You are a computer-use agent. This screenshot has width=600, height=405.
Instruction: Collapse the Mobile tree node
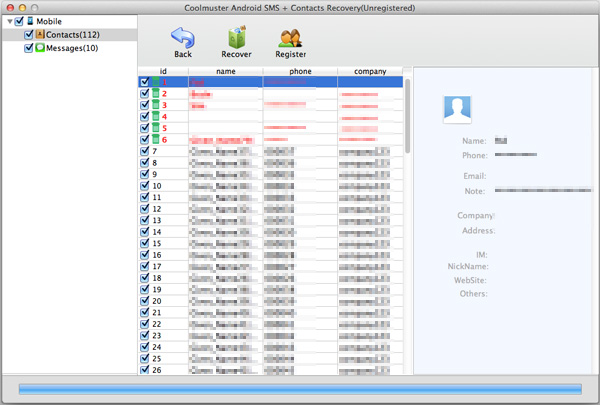10,21
